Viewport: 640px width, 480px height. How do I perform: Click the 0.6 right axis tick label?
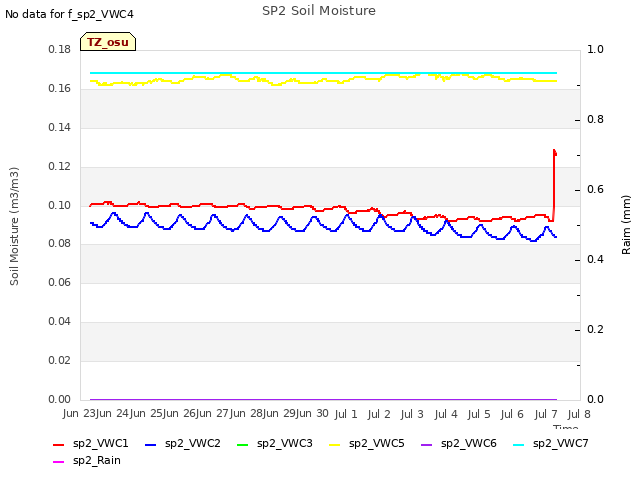[595, 189]
